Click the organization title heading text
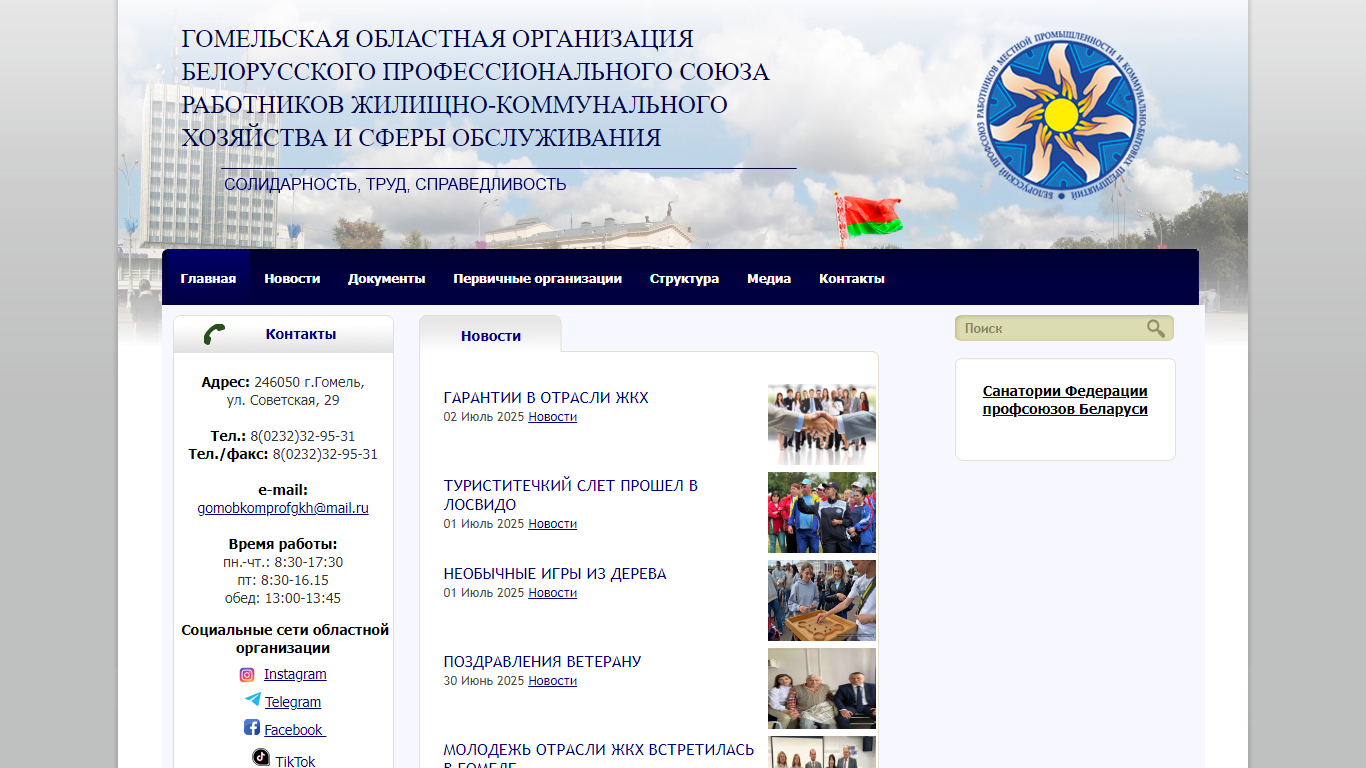The image size is (1366, 768). pyautogui.click(x=476, y=88)
